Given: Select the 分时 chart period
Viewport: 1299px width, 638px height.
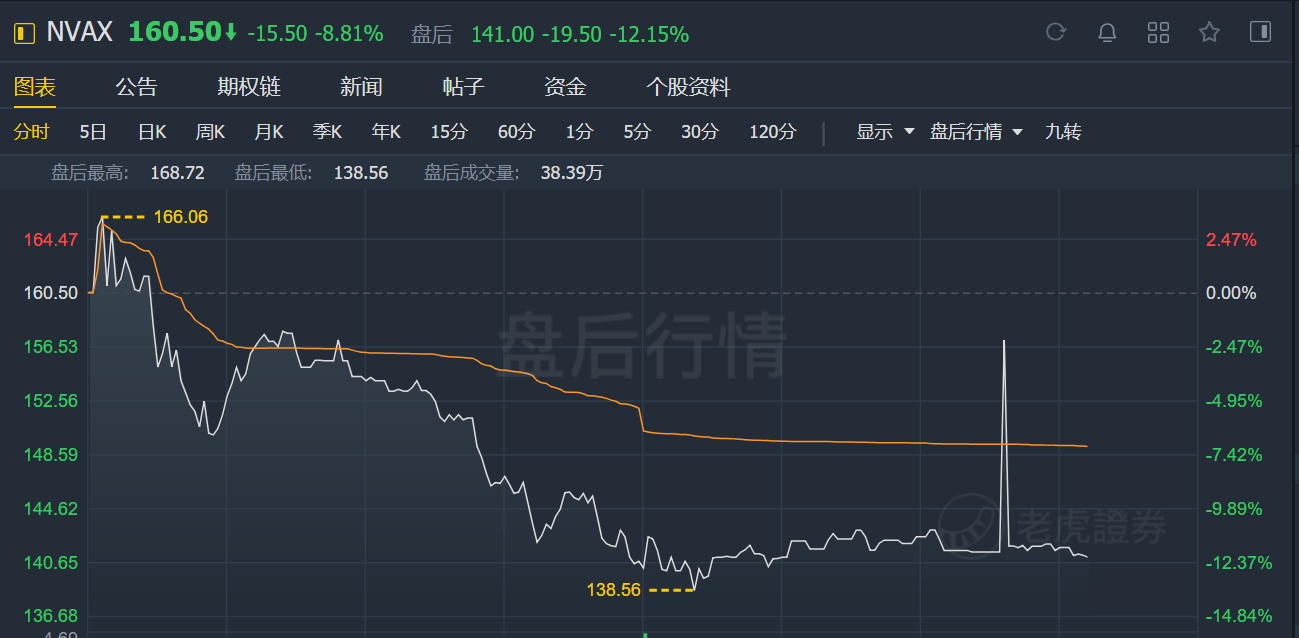Looking at the screenshot, I should 31,132.
